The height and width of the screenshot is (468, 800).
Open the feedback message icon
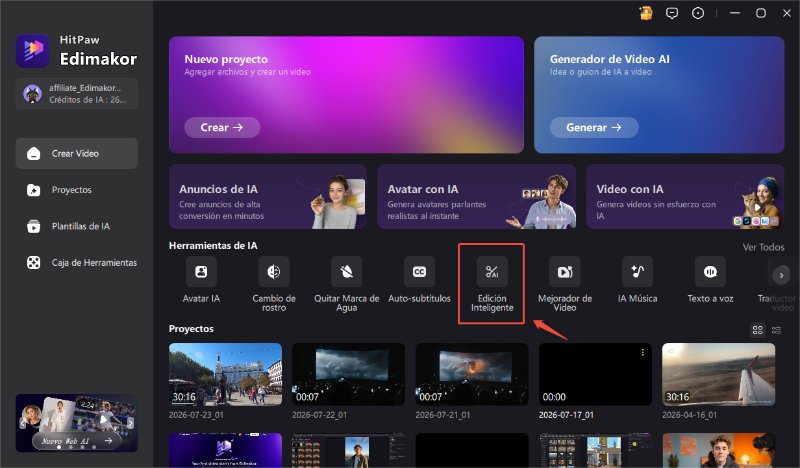pyautogui.click(x=672, y=13)
